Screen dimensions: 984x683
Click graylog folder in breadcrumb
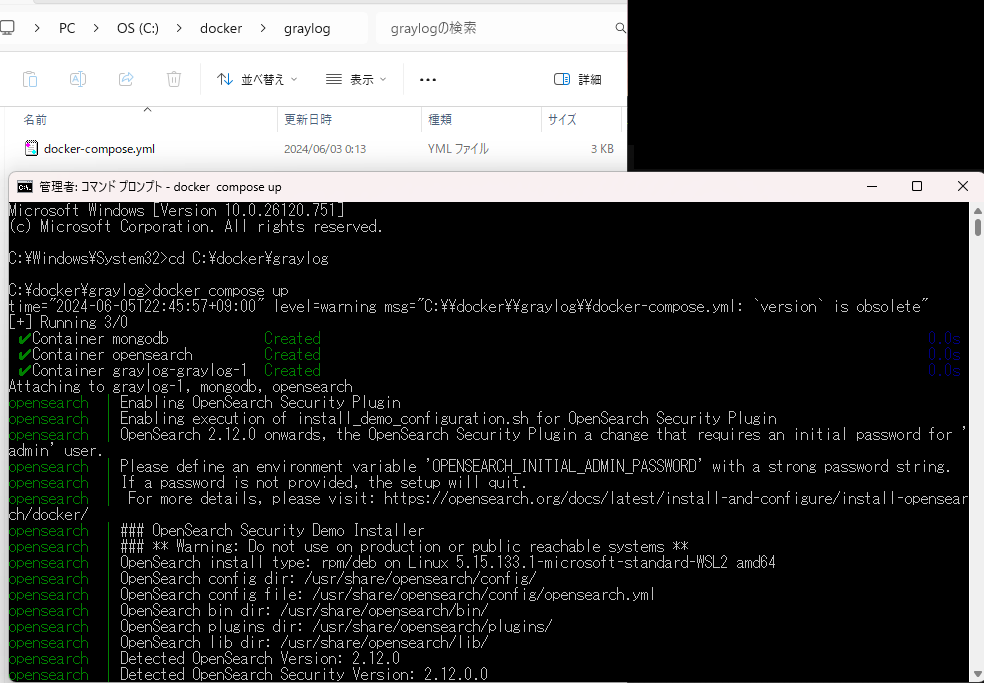click(307, 28)
